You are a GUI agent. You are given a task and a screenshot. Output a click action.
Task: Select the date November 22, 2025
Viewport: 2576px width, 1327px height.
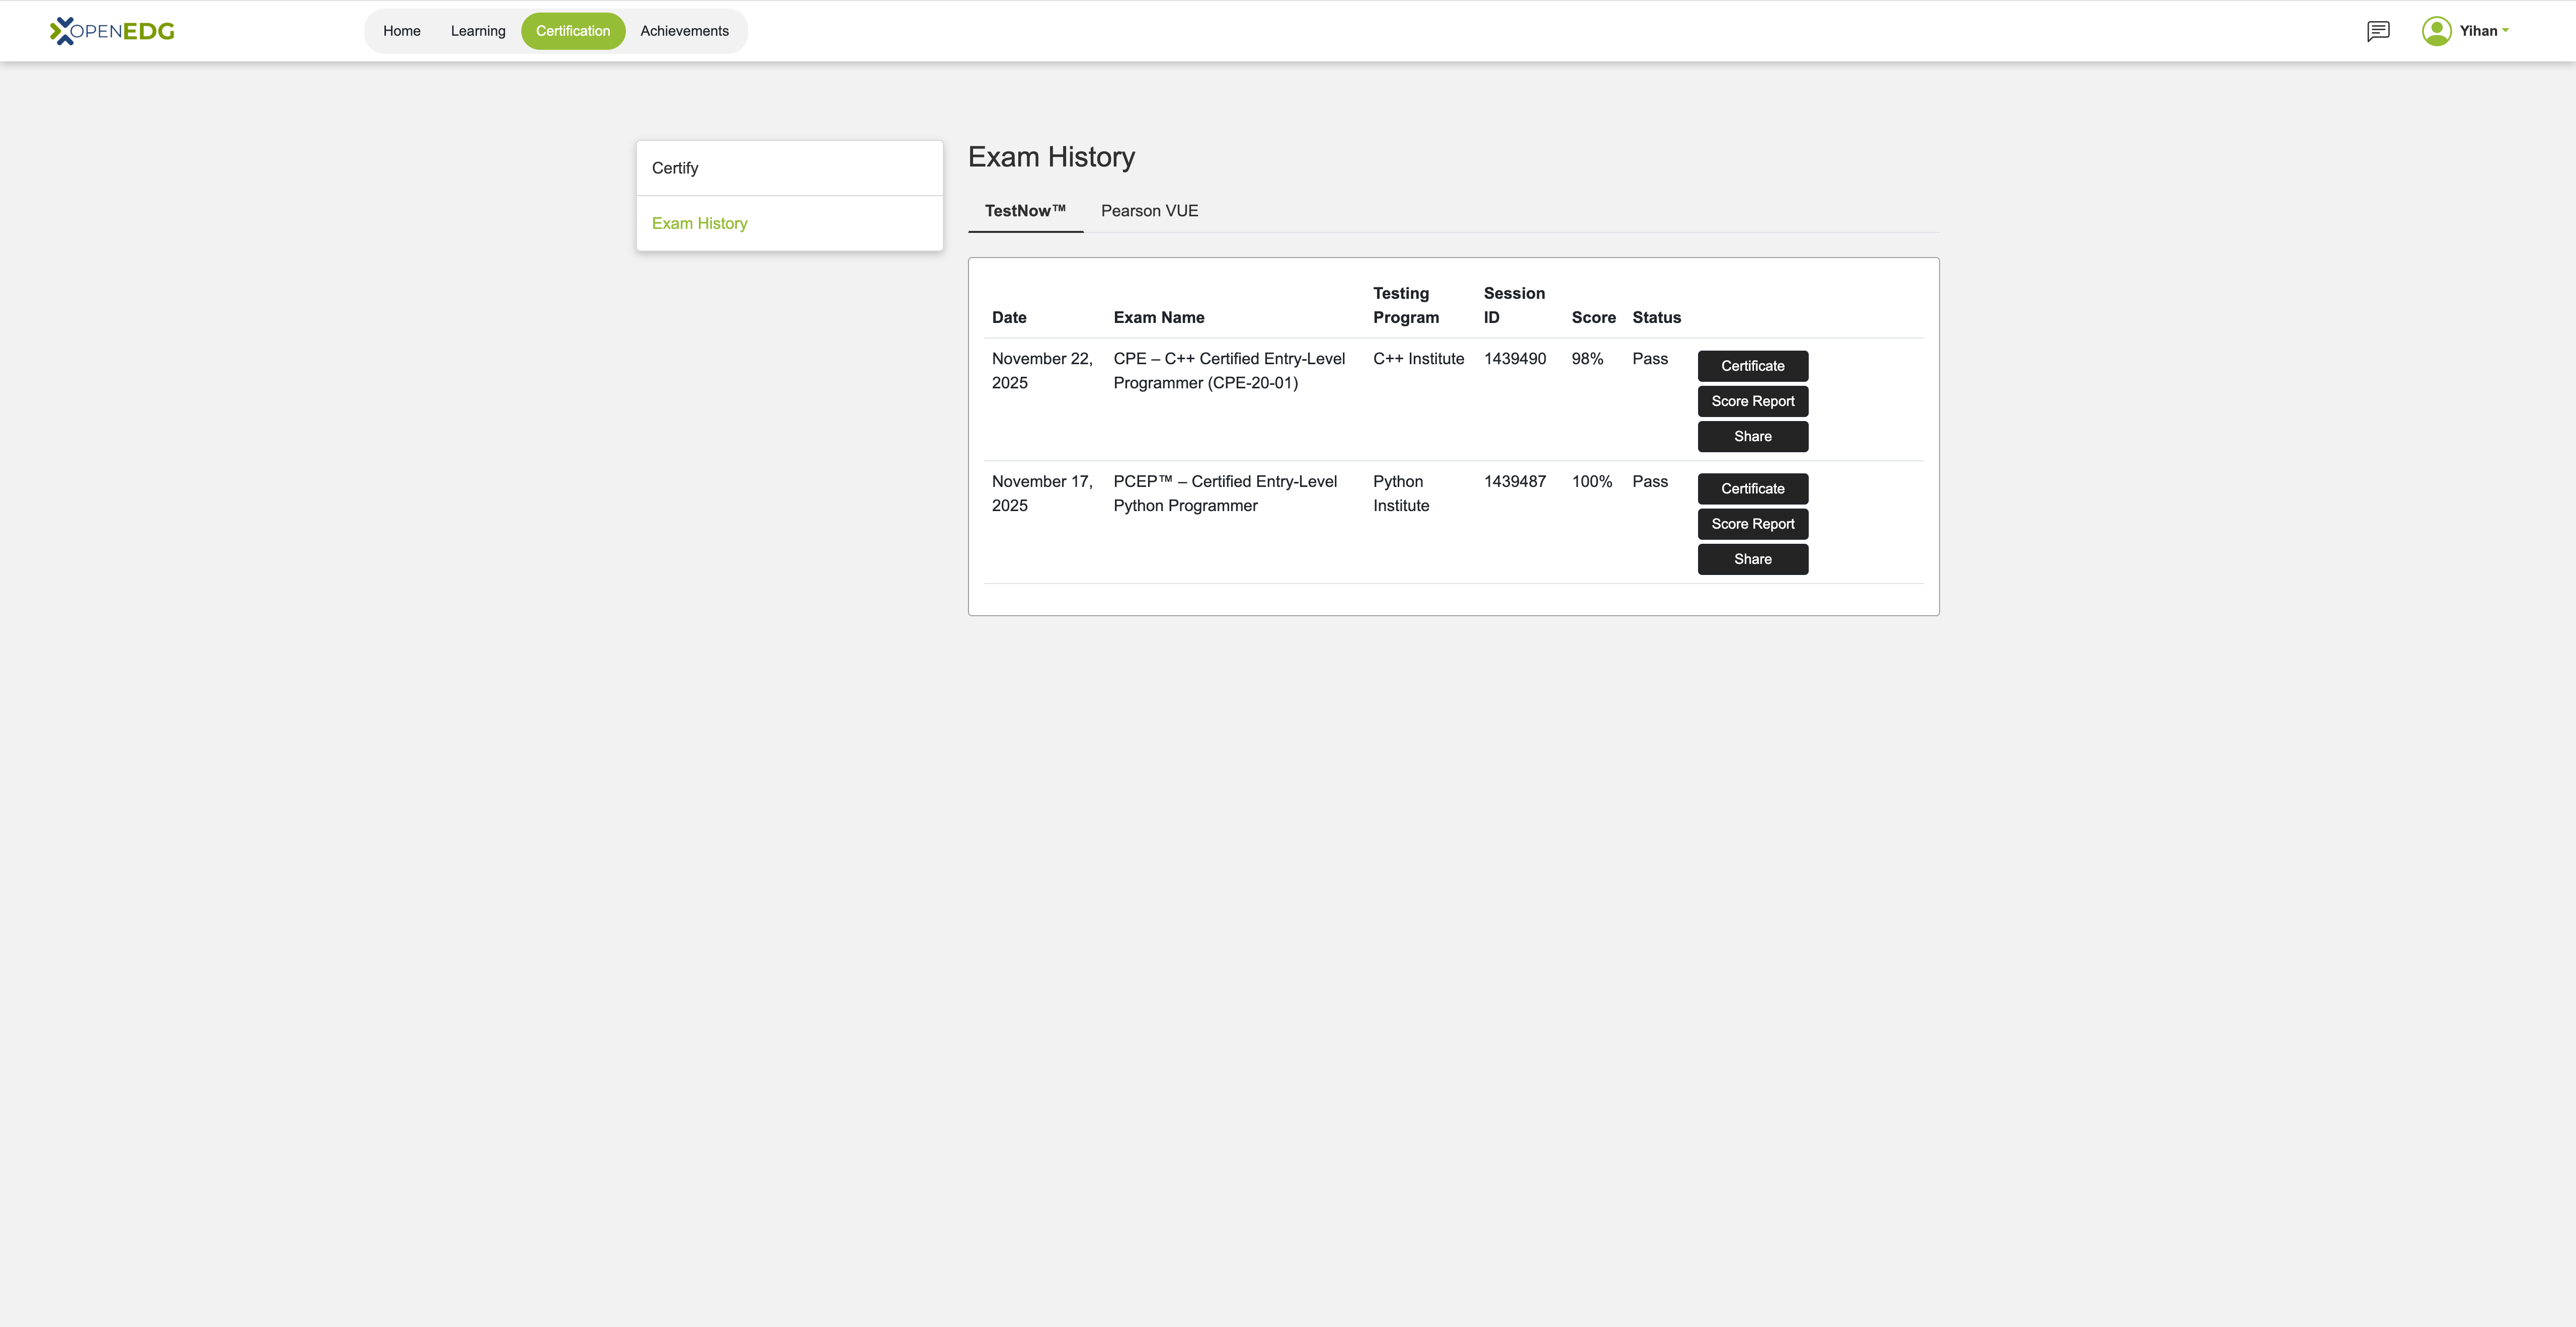pos(1042,371)
